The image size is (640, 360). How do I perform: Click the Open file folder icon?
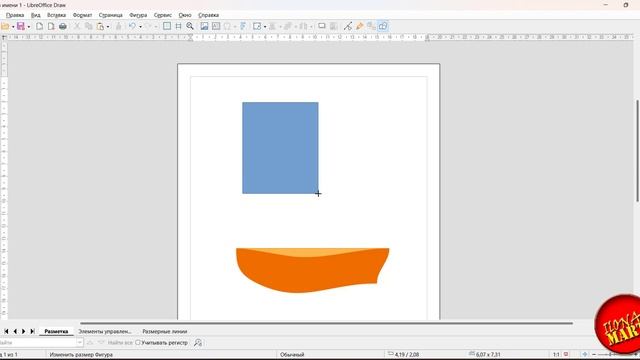point(5,27)
